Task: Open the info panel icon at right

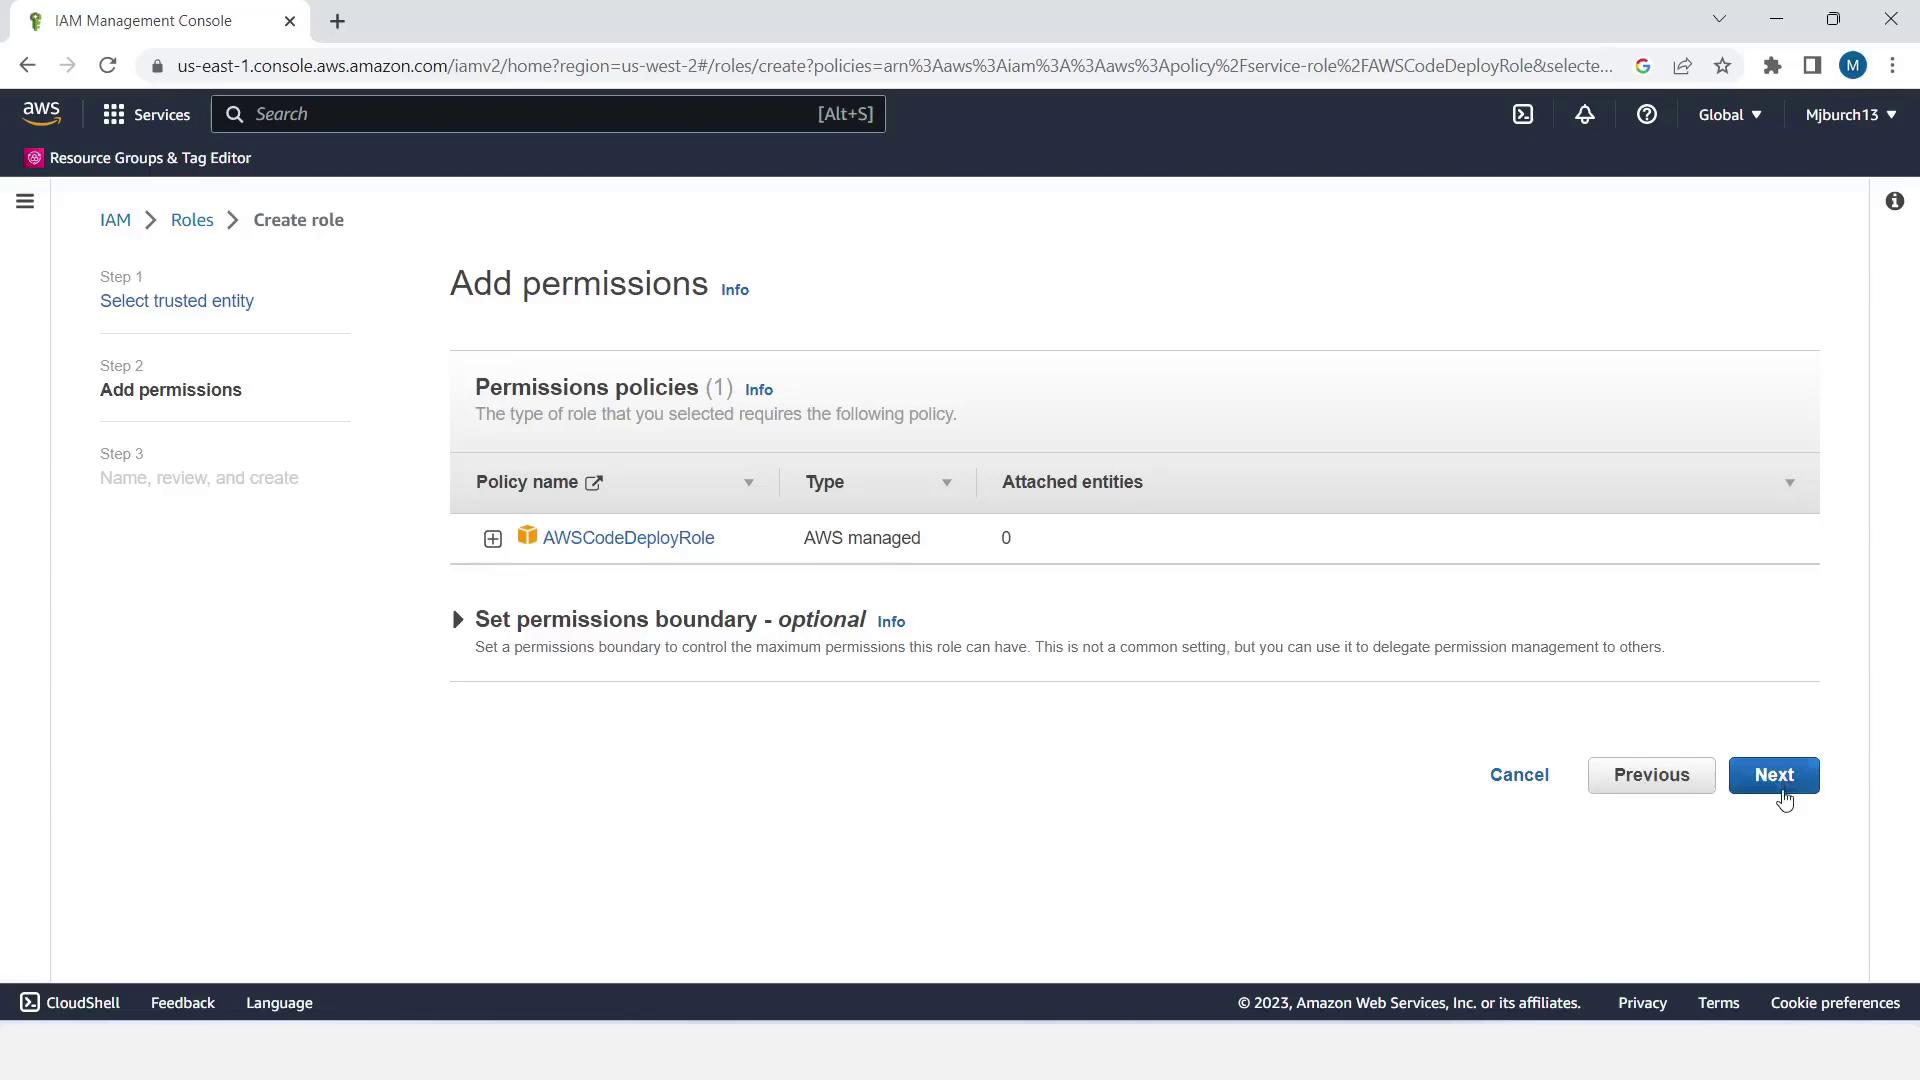Action: coord(1894,202)
